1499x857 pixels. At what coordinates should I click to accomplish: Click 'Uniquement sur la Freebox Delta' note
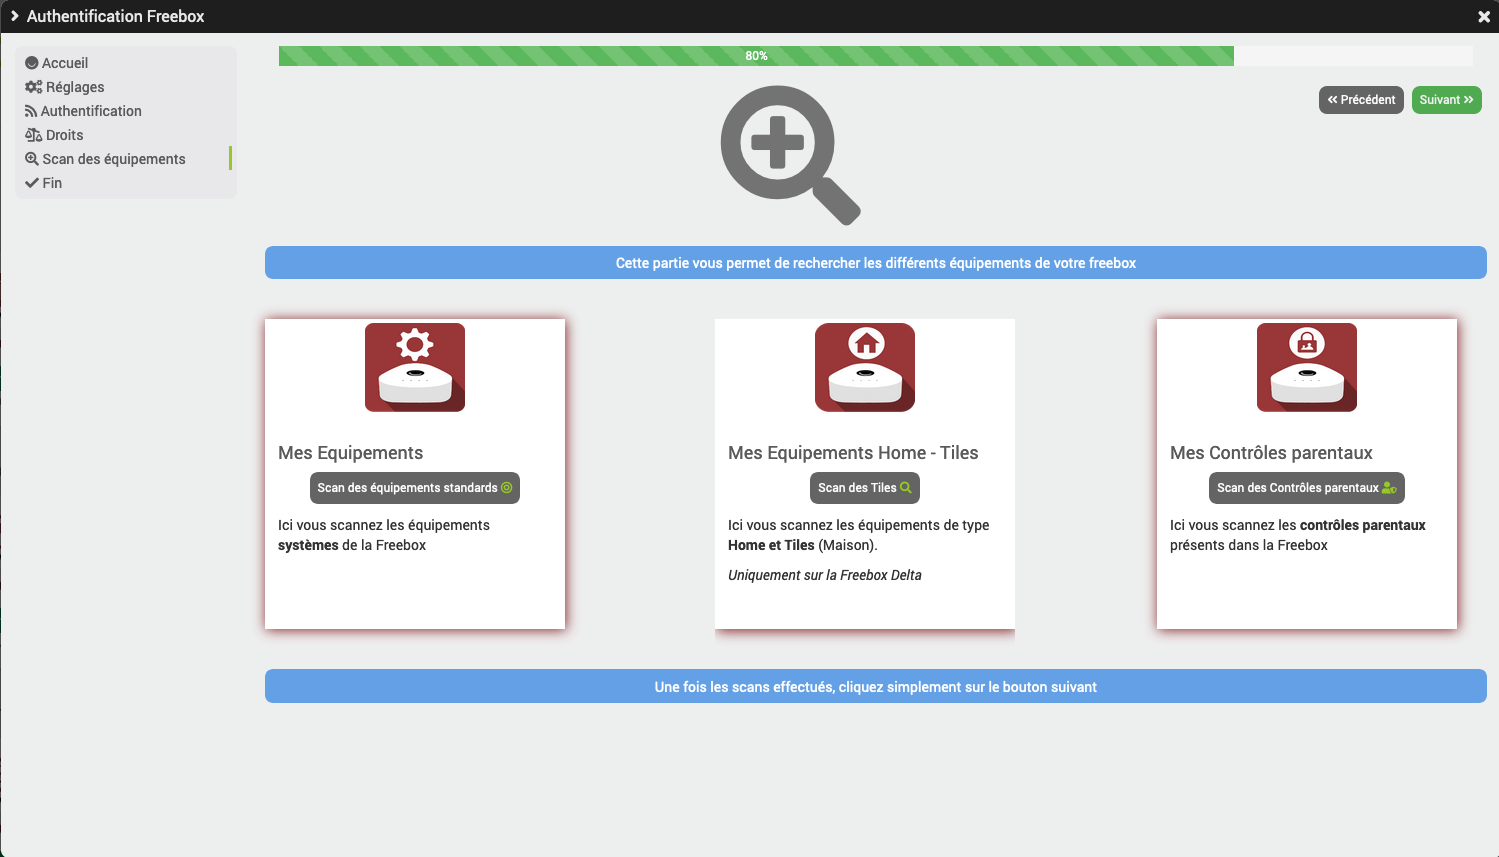(x=825, y=575)
